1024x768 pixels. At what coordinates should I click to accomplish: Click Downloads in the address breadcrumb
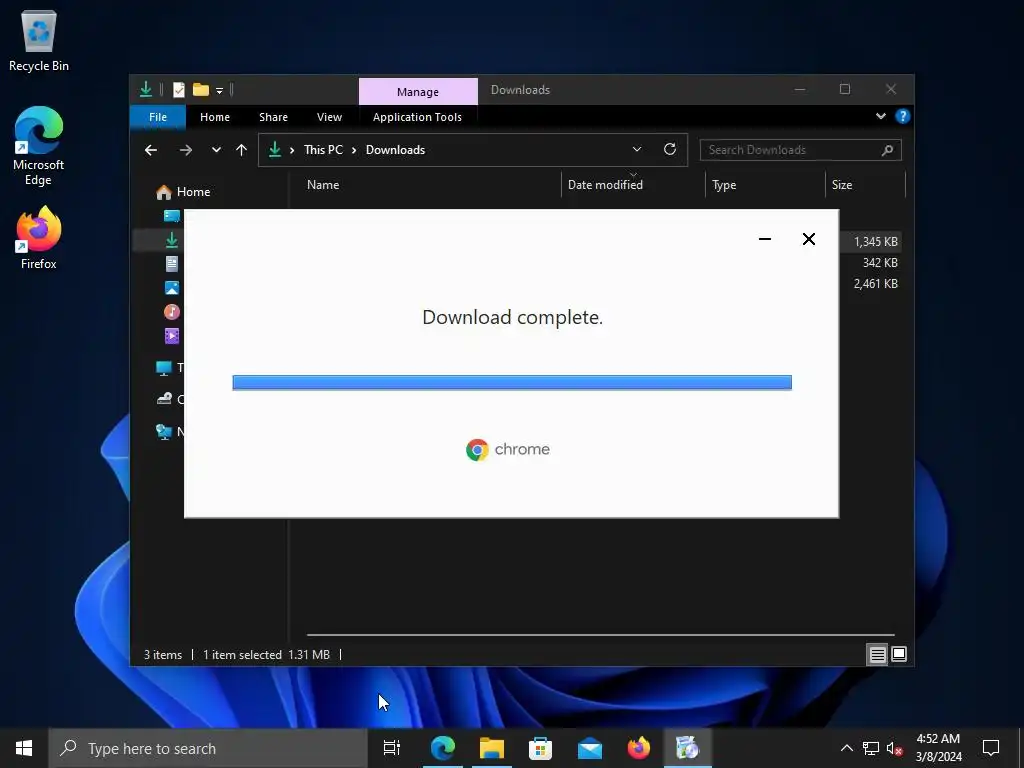pyautogui.click(x=395, y=150)
